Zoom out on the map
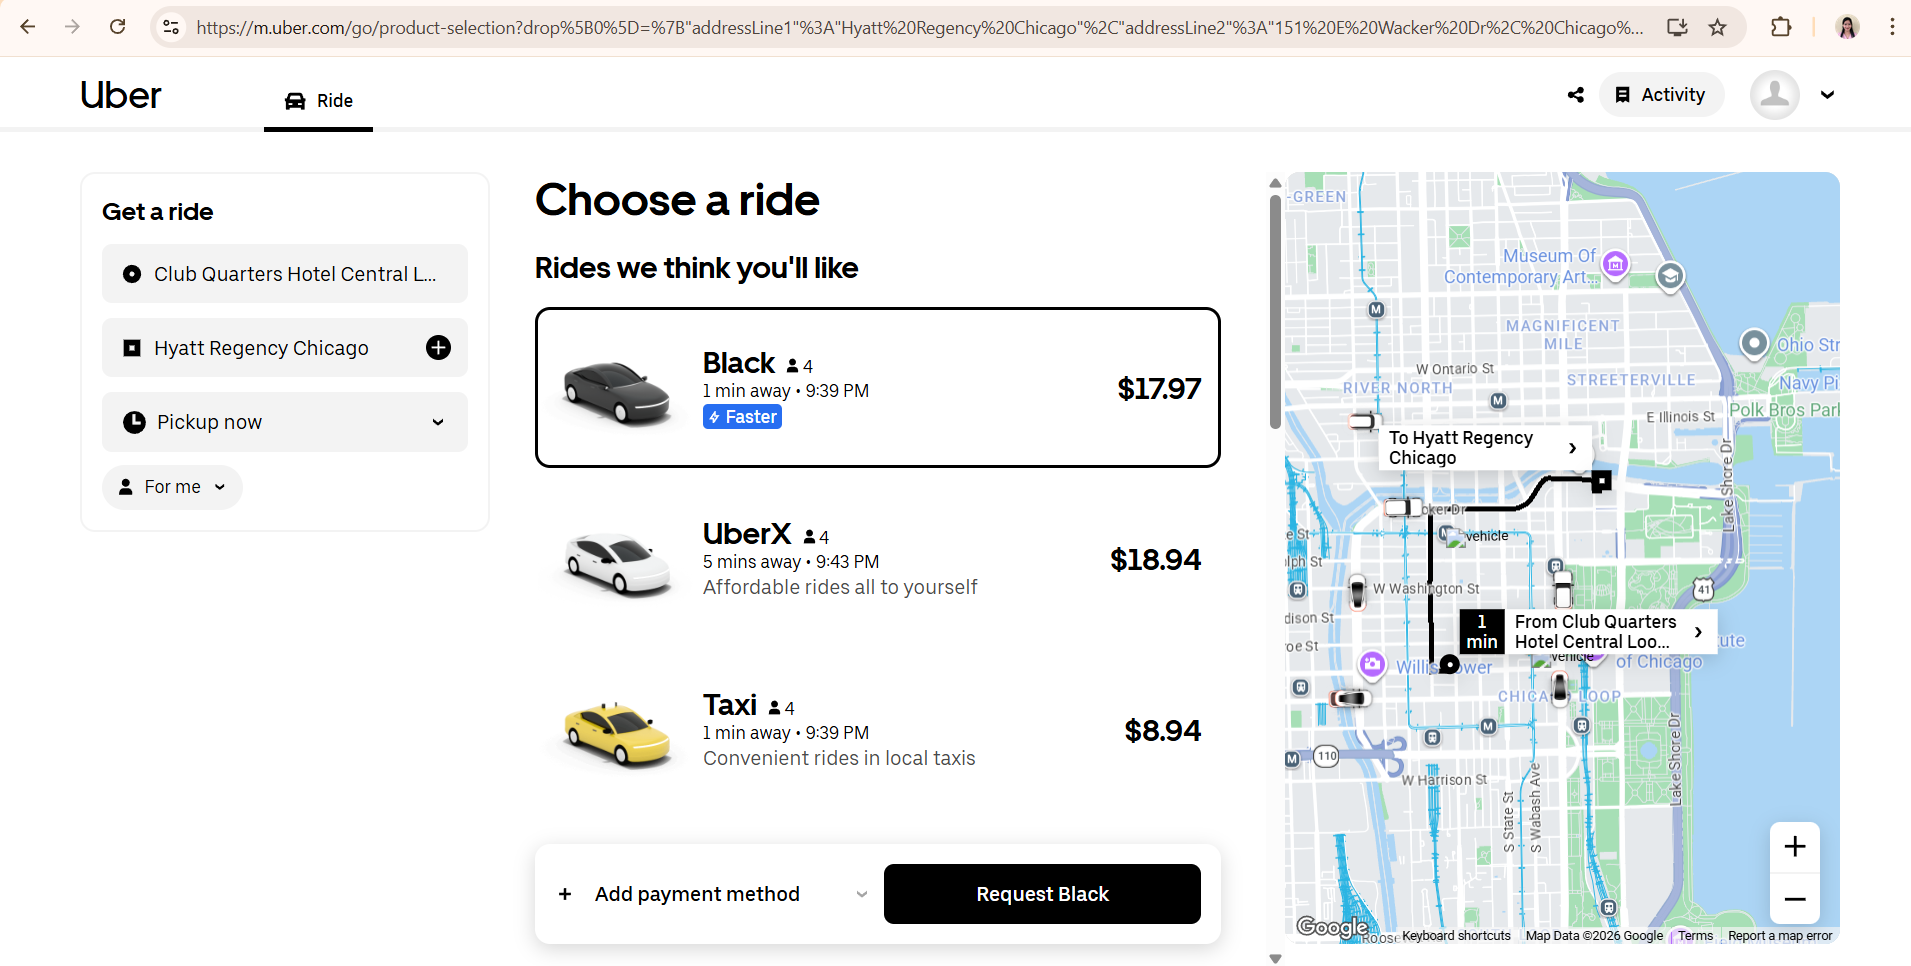Screen dimensions: 1911x966 (x=1795, y=899)
